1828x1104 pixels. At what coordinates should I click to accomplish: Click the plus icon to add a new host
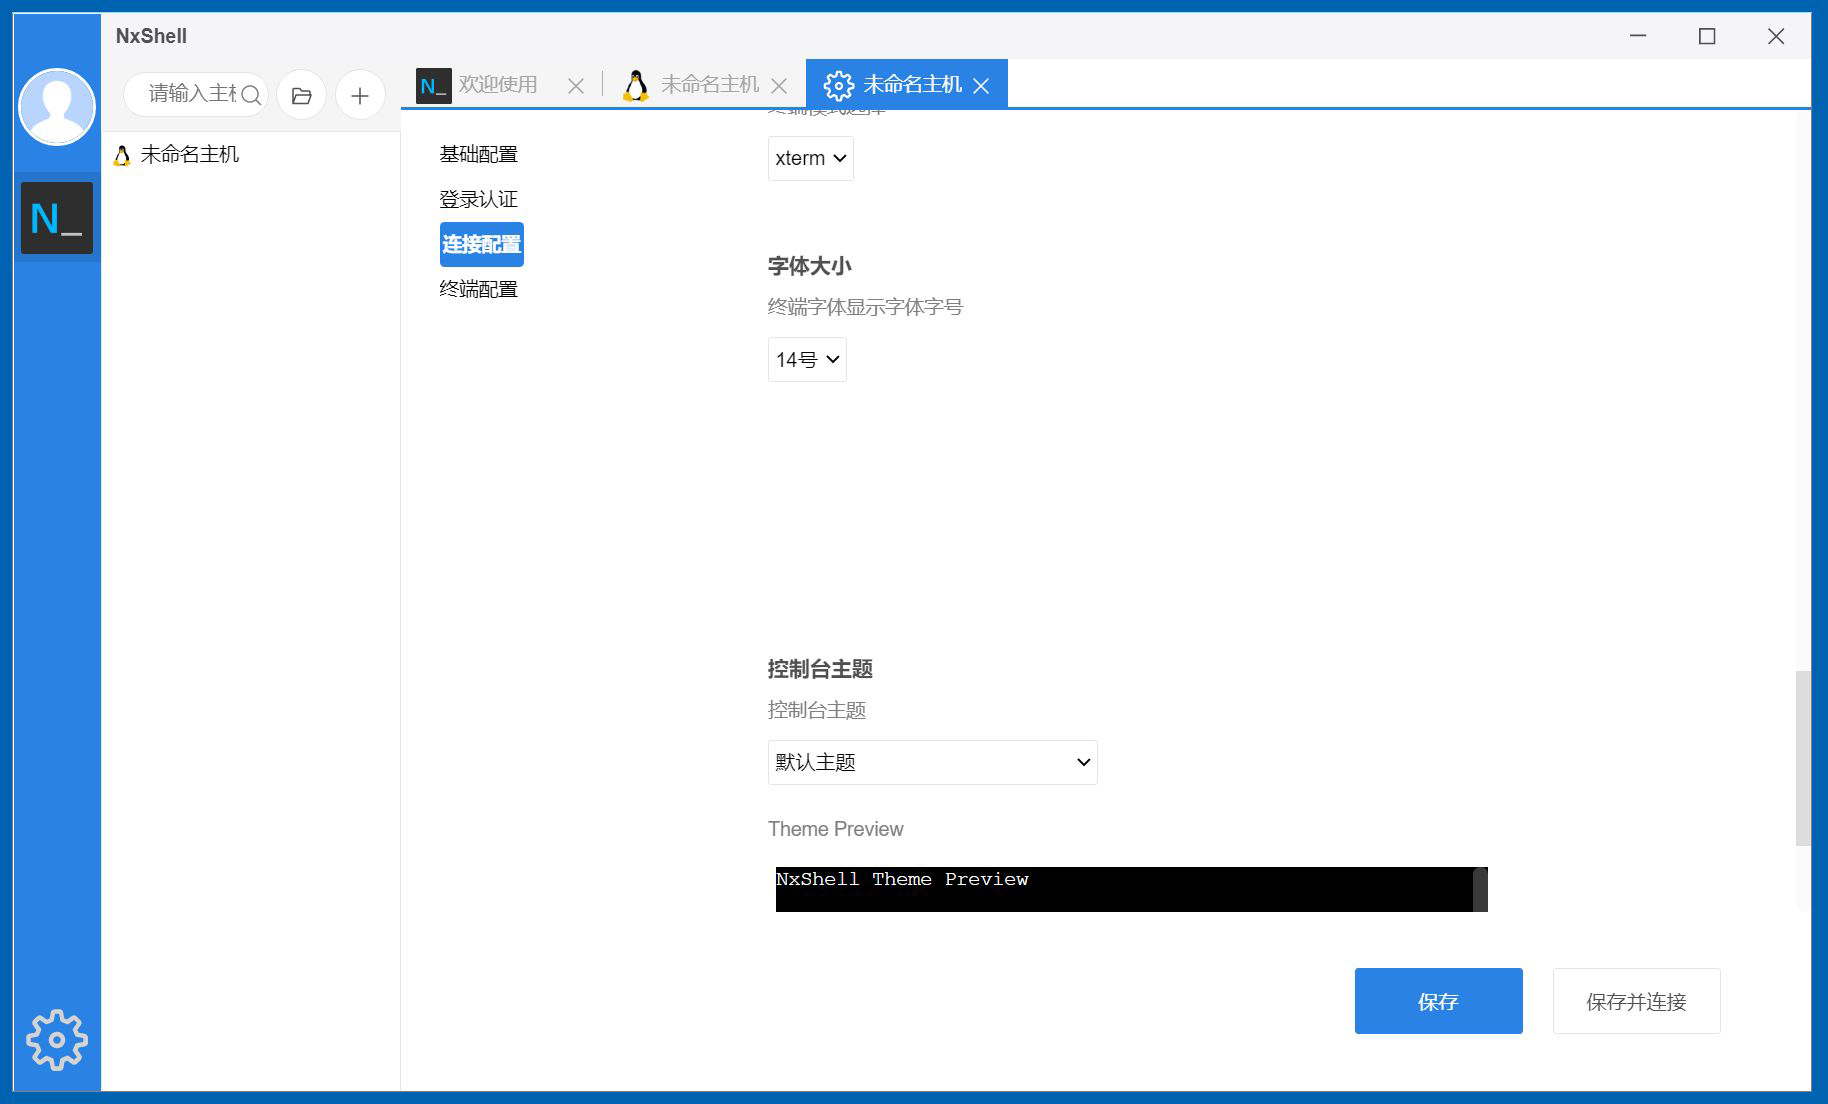360,95
